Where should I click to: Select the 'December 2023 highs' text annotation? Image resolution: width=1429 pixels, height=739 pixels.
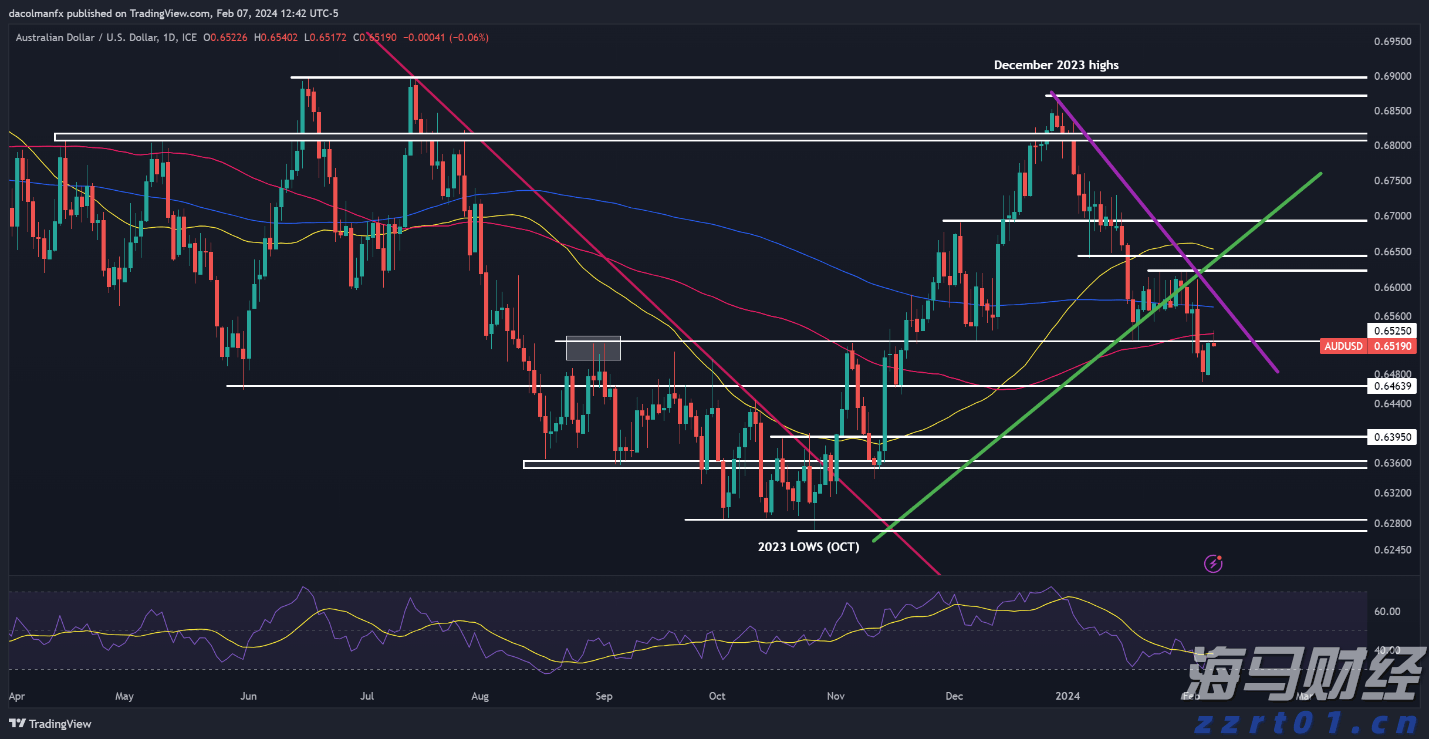pos(1056,65)
